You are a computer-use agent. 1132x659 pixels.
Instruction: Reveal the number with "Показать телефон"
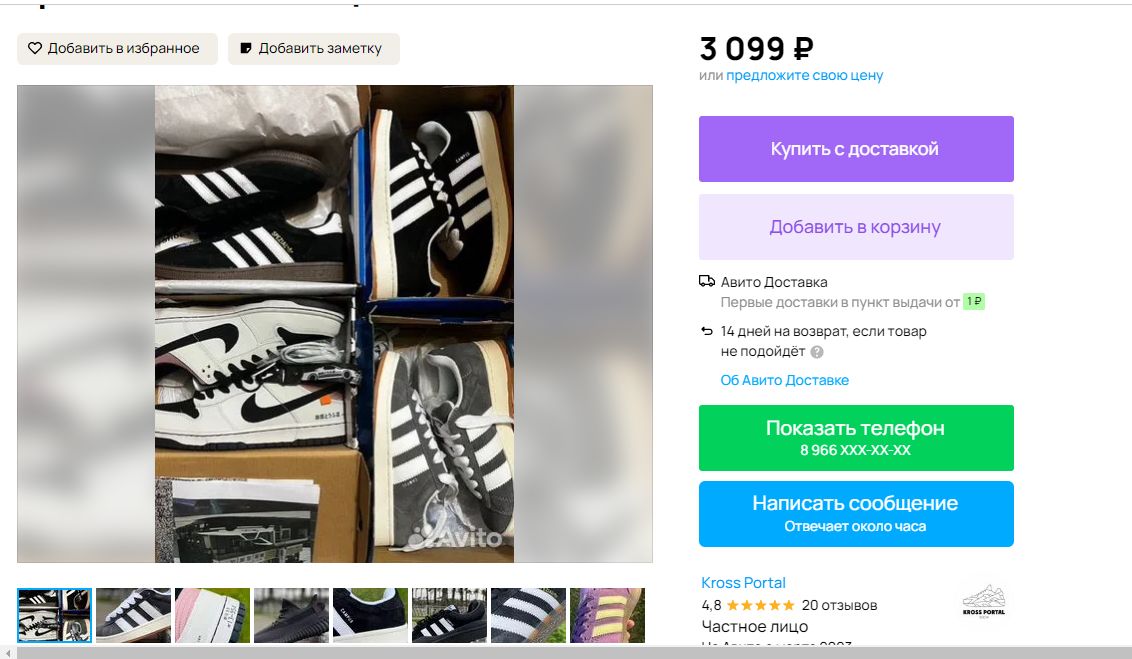point(855,437)
